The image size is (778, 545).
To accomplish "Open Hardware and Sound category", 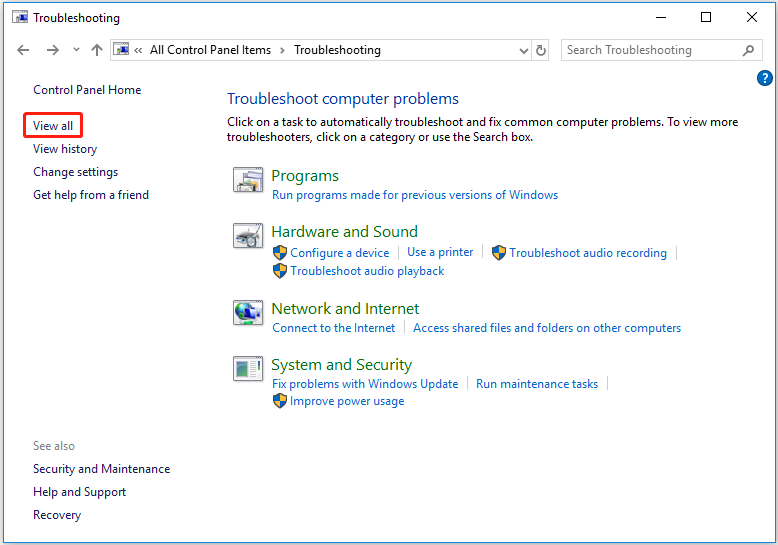I will [x=344, y=231].
